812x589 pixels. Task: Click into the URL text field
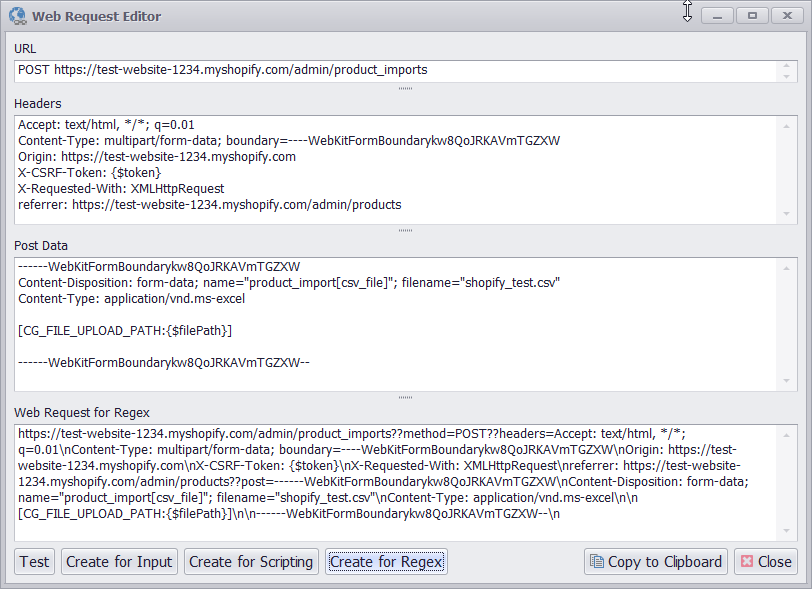pyautogui.click(x=400, y=70)
